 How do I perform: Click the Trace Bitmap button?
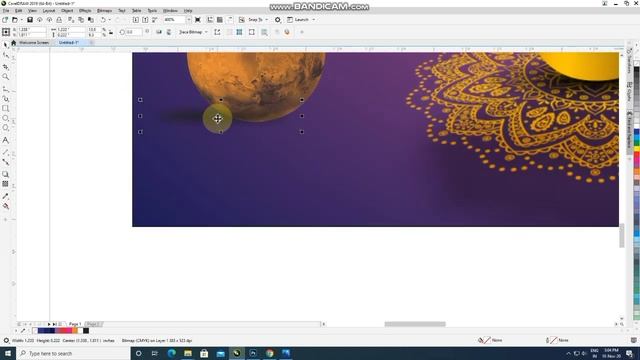click(190, 32)
